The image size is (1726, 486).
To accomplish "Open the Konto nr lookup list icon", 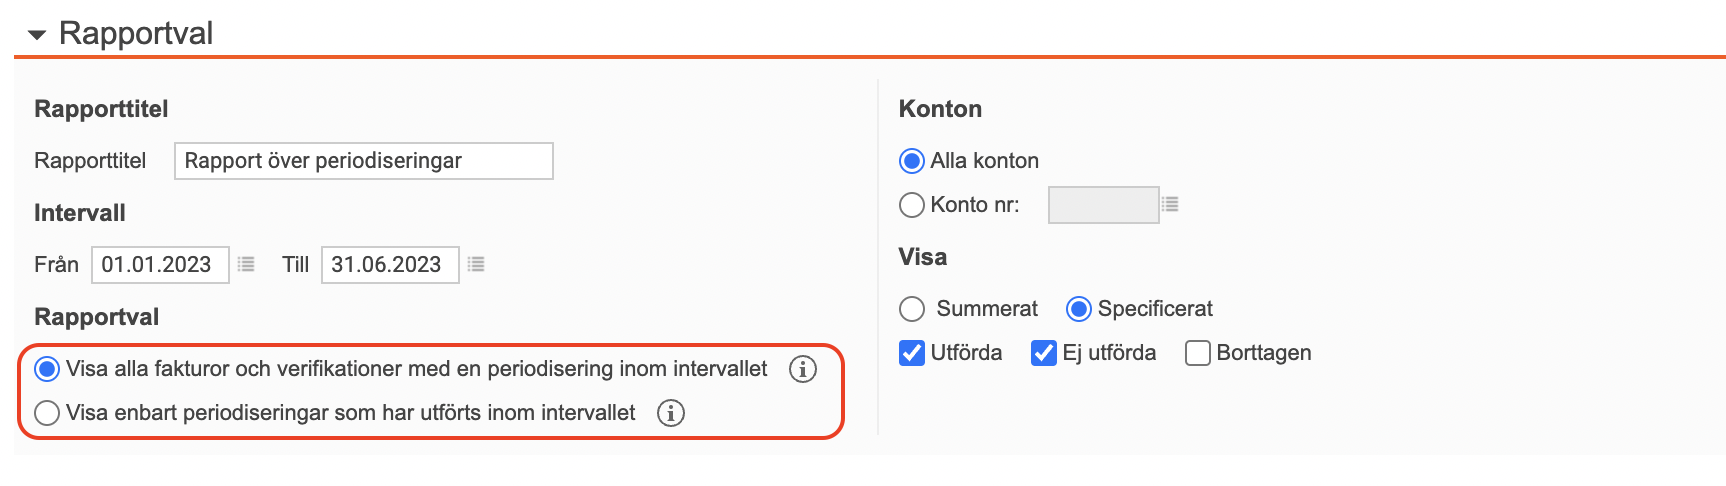I will point(1170,204).
